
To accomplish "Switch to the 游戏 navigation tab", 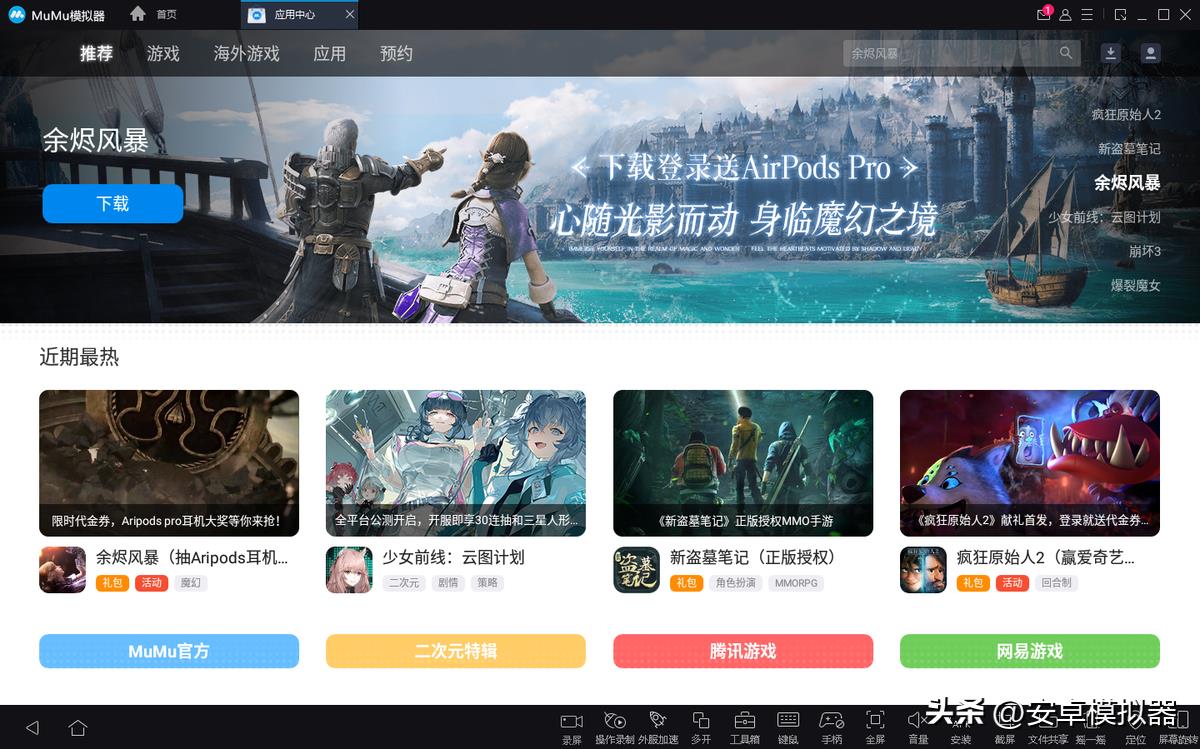I will click(163, 54).
